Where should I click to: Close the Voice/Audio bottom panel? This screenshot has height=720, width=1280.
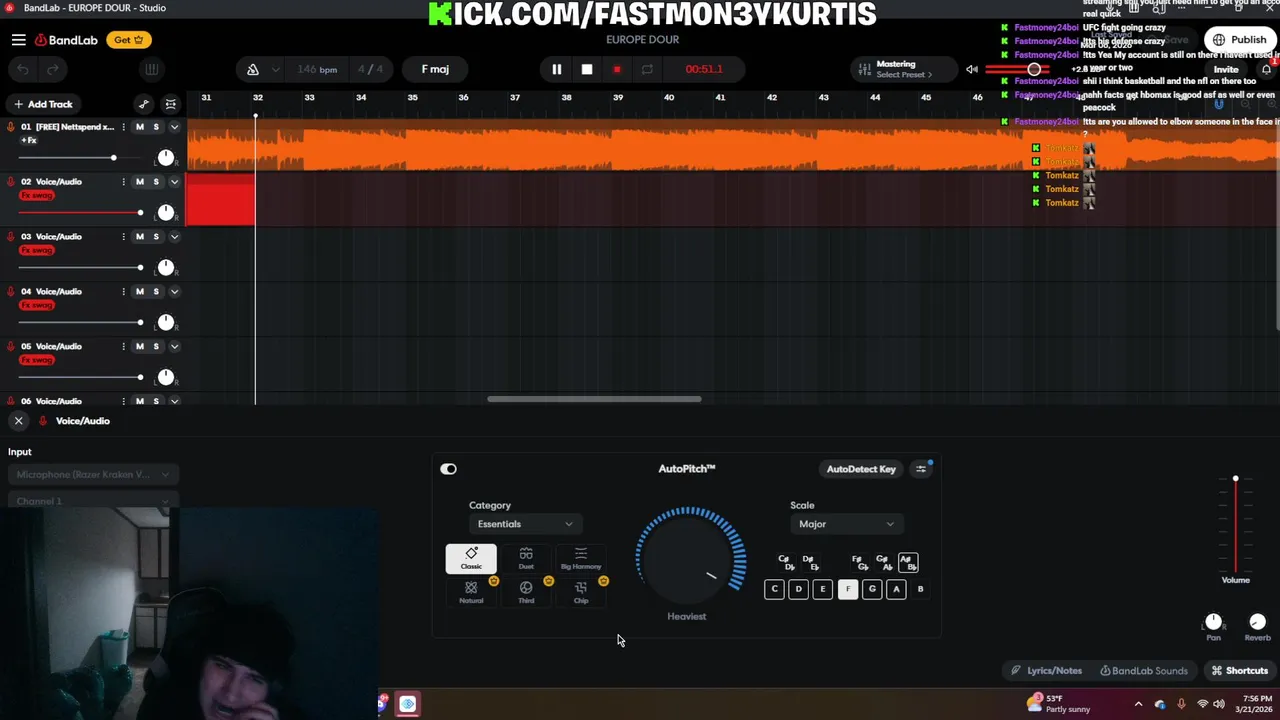[x=18, y=421]
